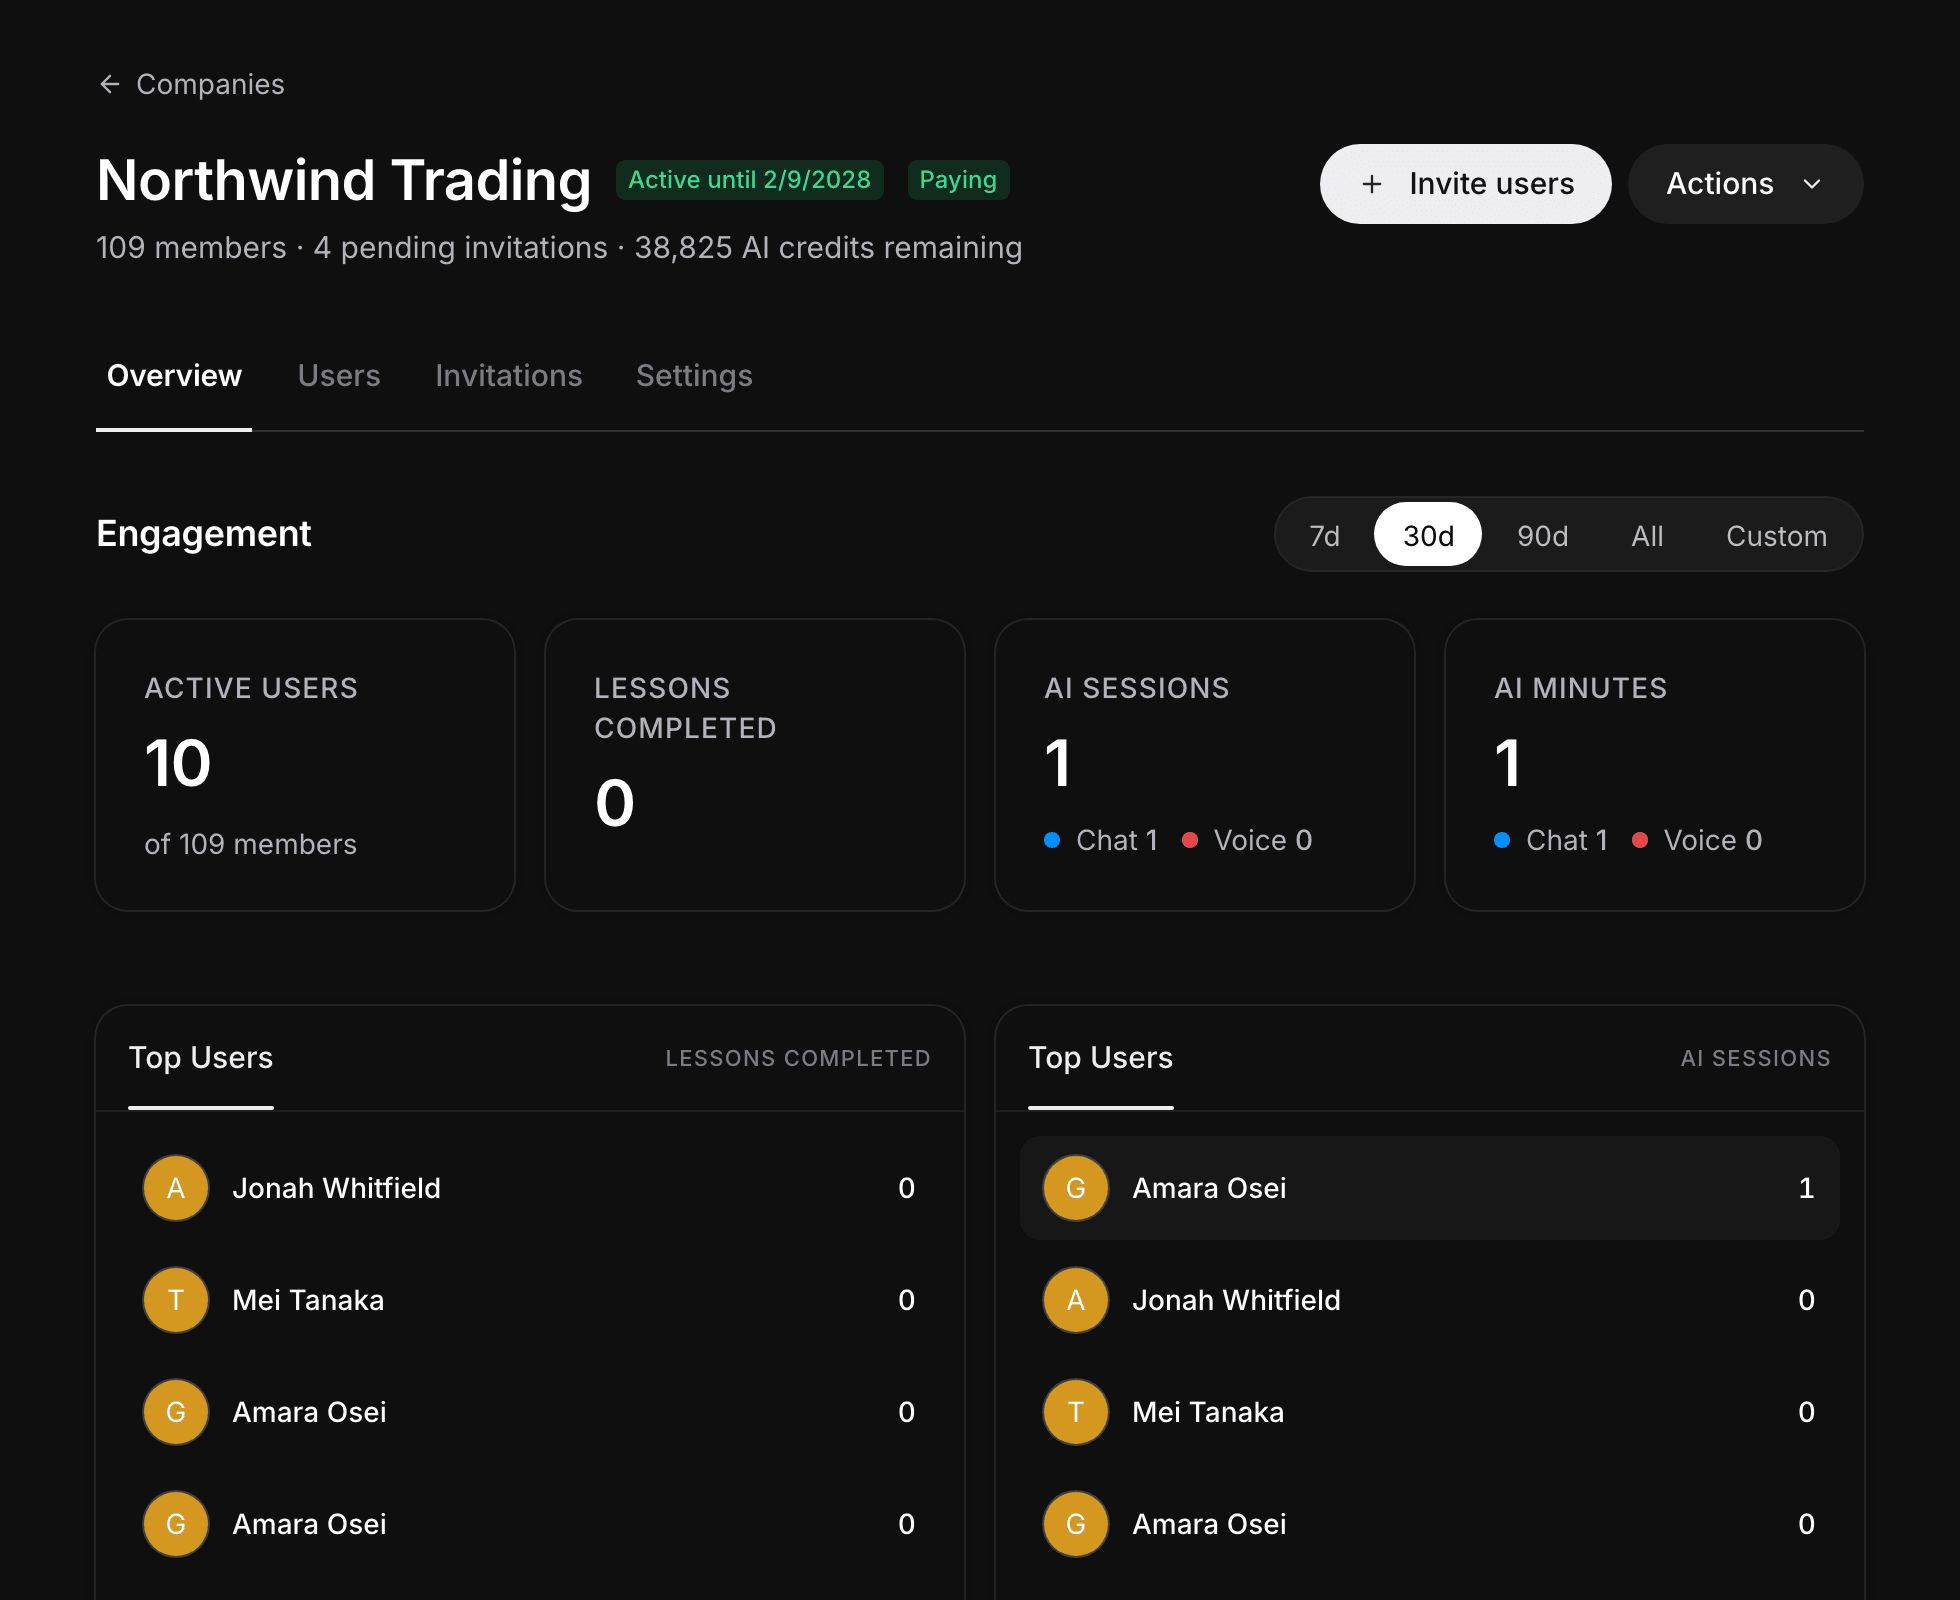This screenshot has height=1600, width=1960.
Task: Switch engagement range to 90d
Action: pos(1542,536)
